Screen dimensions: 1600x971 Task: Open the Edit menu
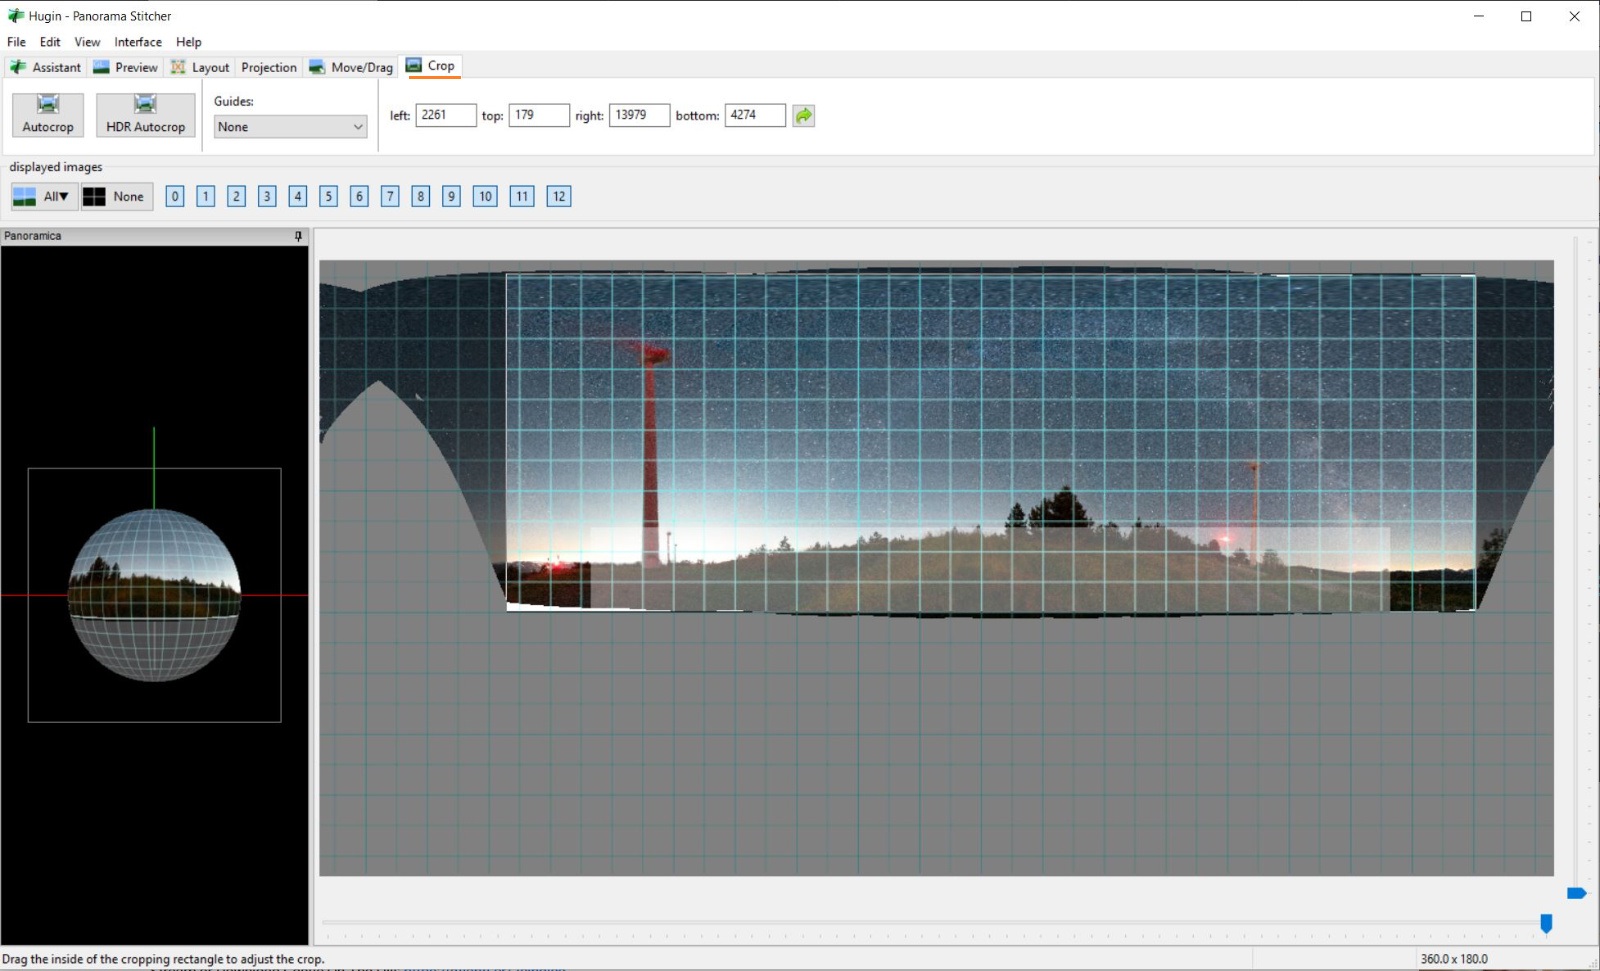tap(50, 42)
